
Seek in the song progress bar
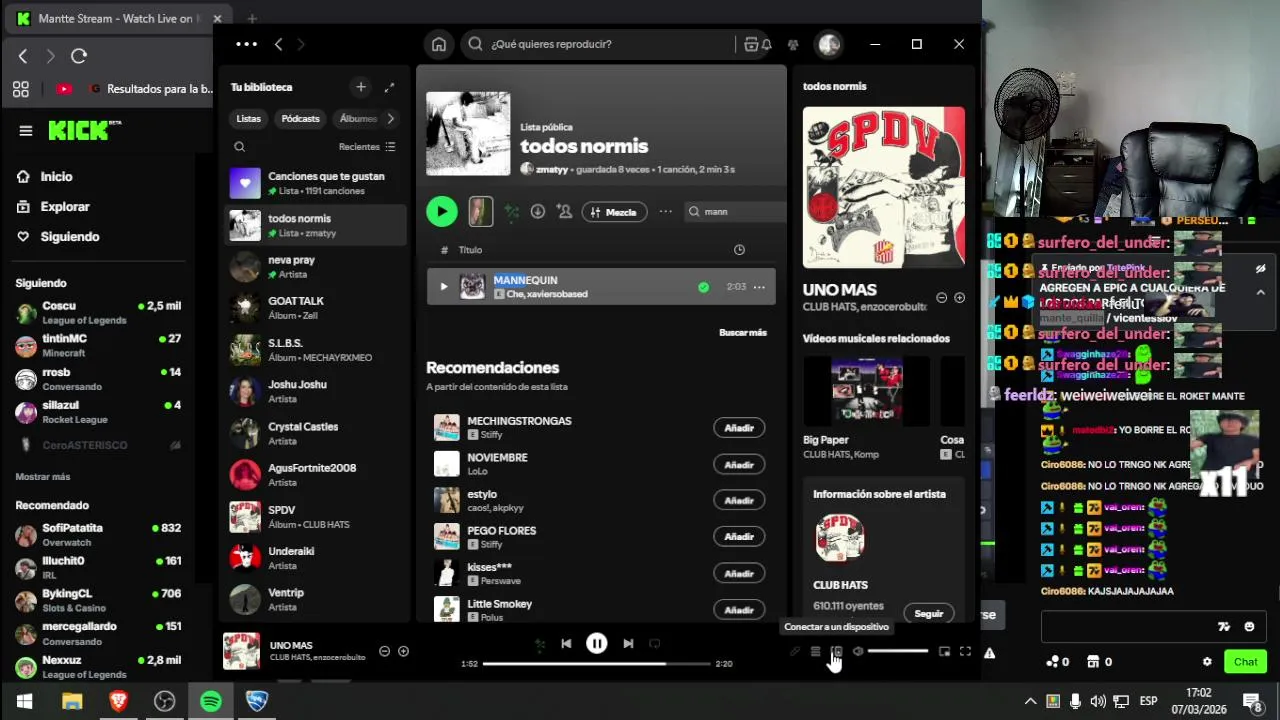(x=596, y=664)
